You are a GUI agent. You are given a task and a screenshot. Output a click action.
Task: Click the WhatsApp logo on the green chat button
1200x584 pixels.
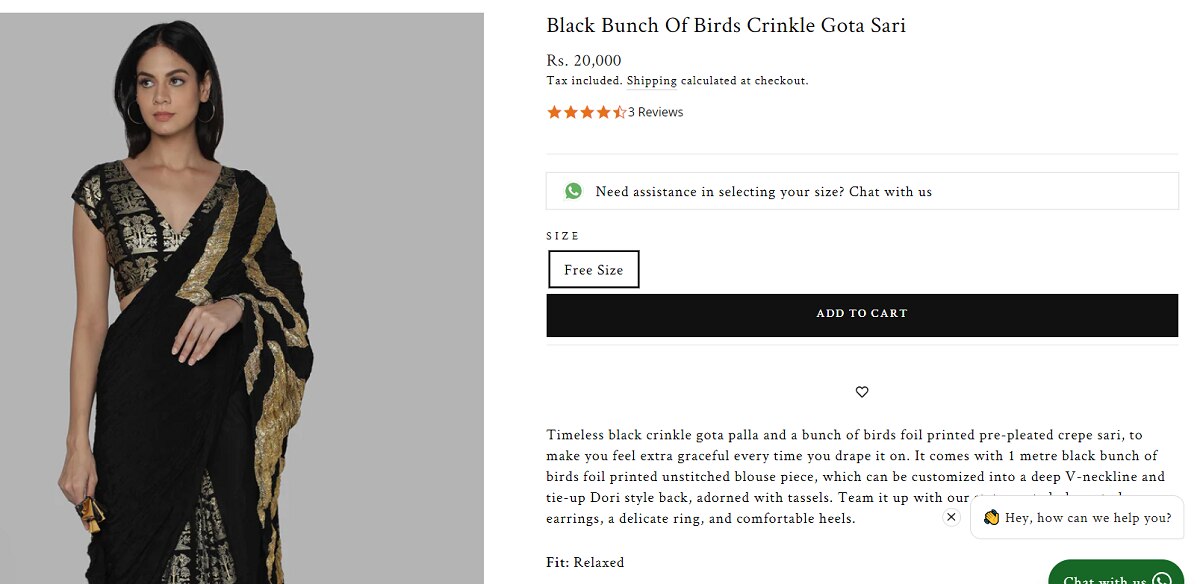[x=1161, y=580]
